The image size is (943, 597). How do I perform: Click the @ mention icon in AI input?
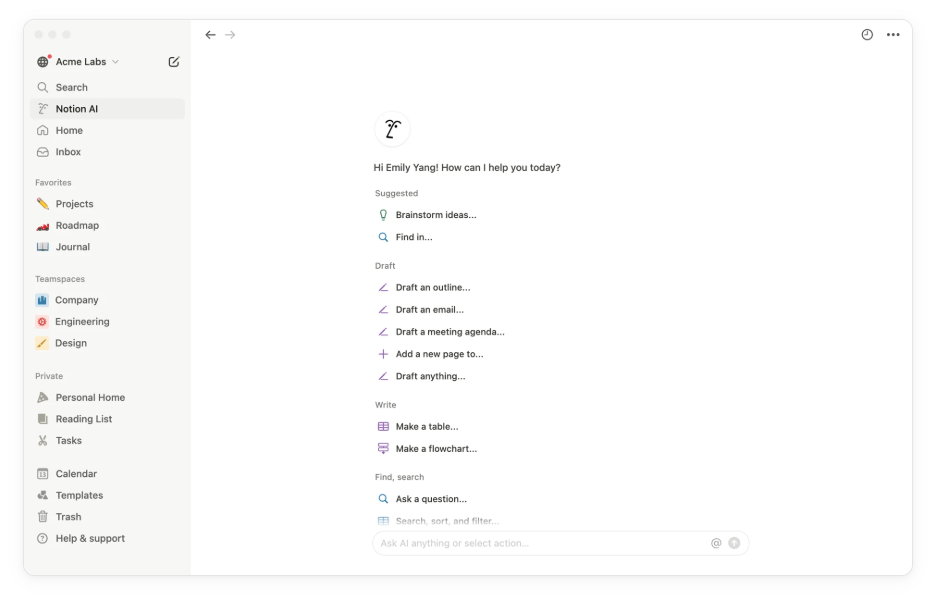point(716,543)
